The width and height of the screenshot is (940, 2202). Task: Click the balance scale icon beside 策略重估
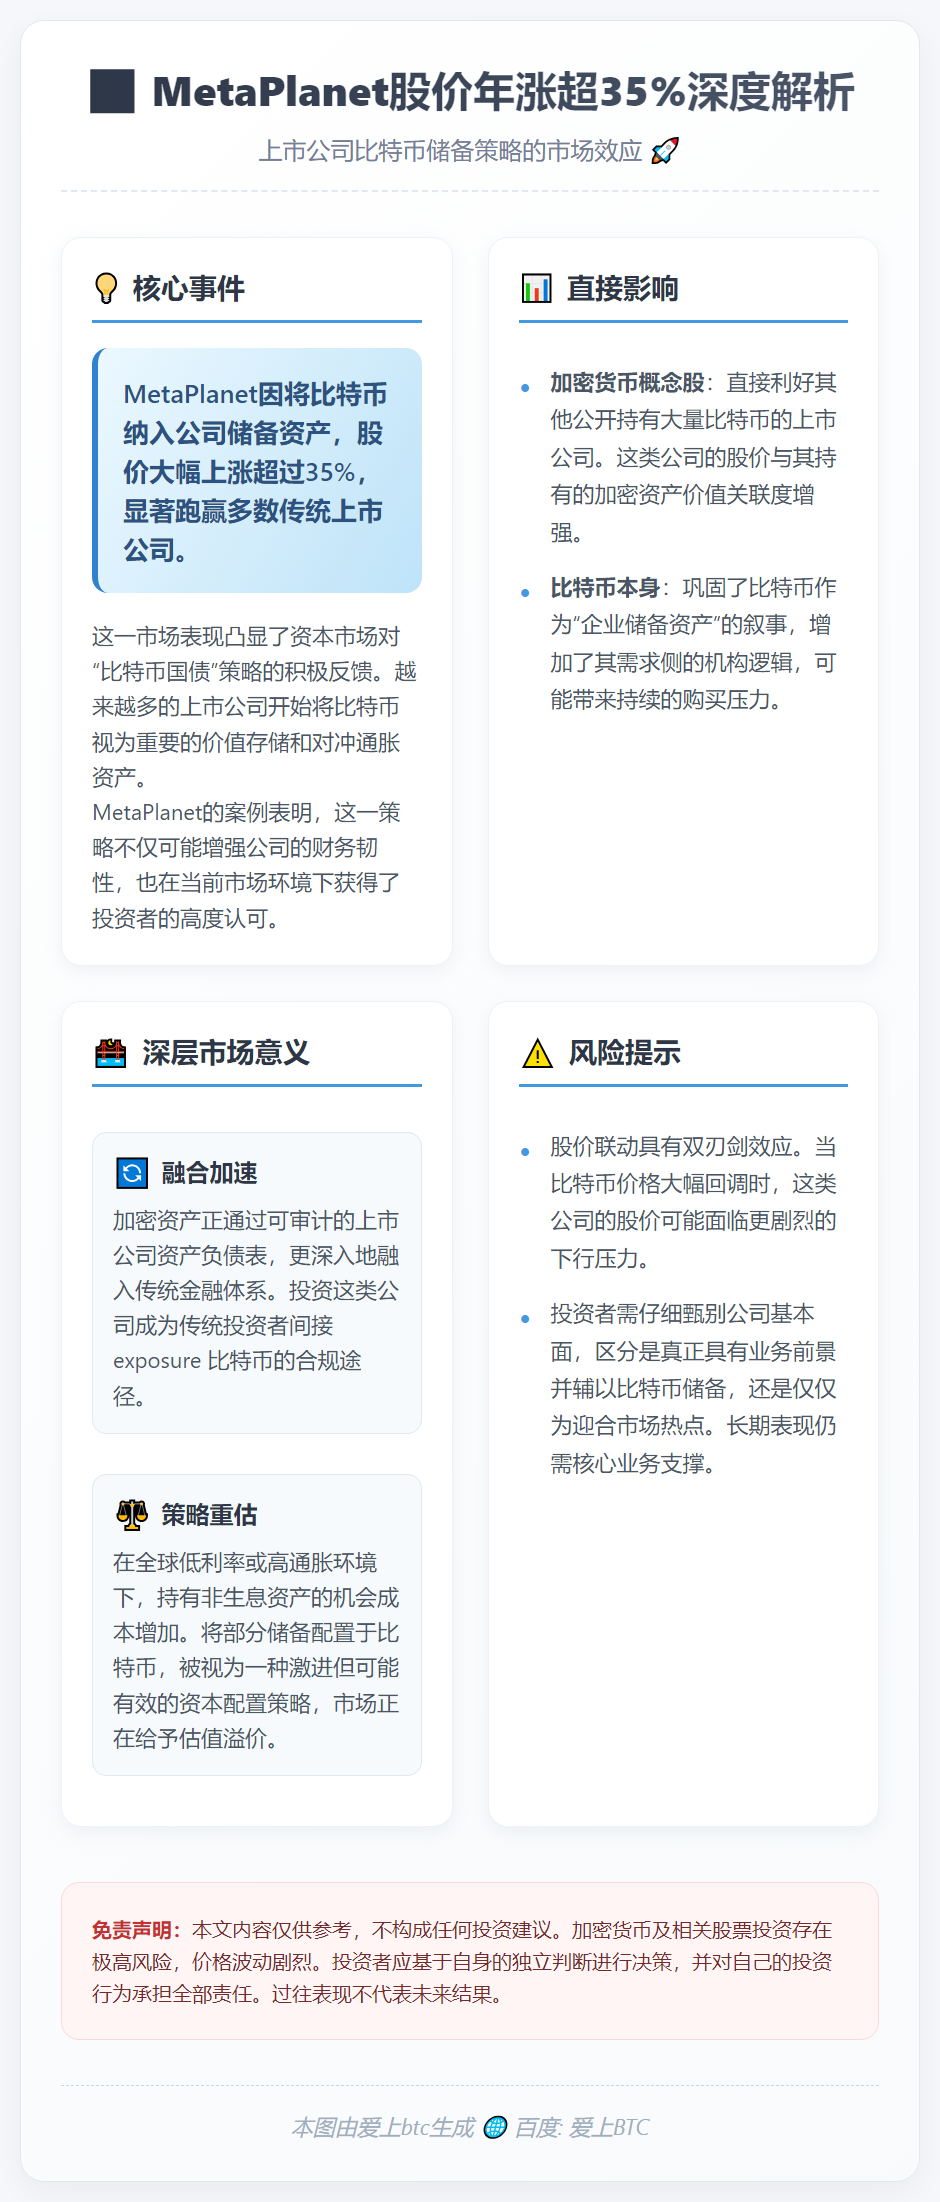tap(132, 1515)
